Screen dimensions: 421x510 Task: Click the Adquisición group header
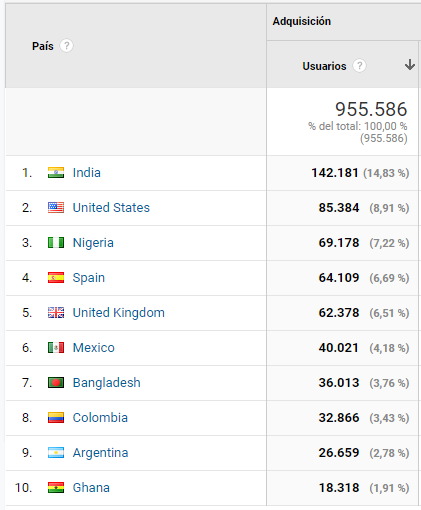pos(302,21)
